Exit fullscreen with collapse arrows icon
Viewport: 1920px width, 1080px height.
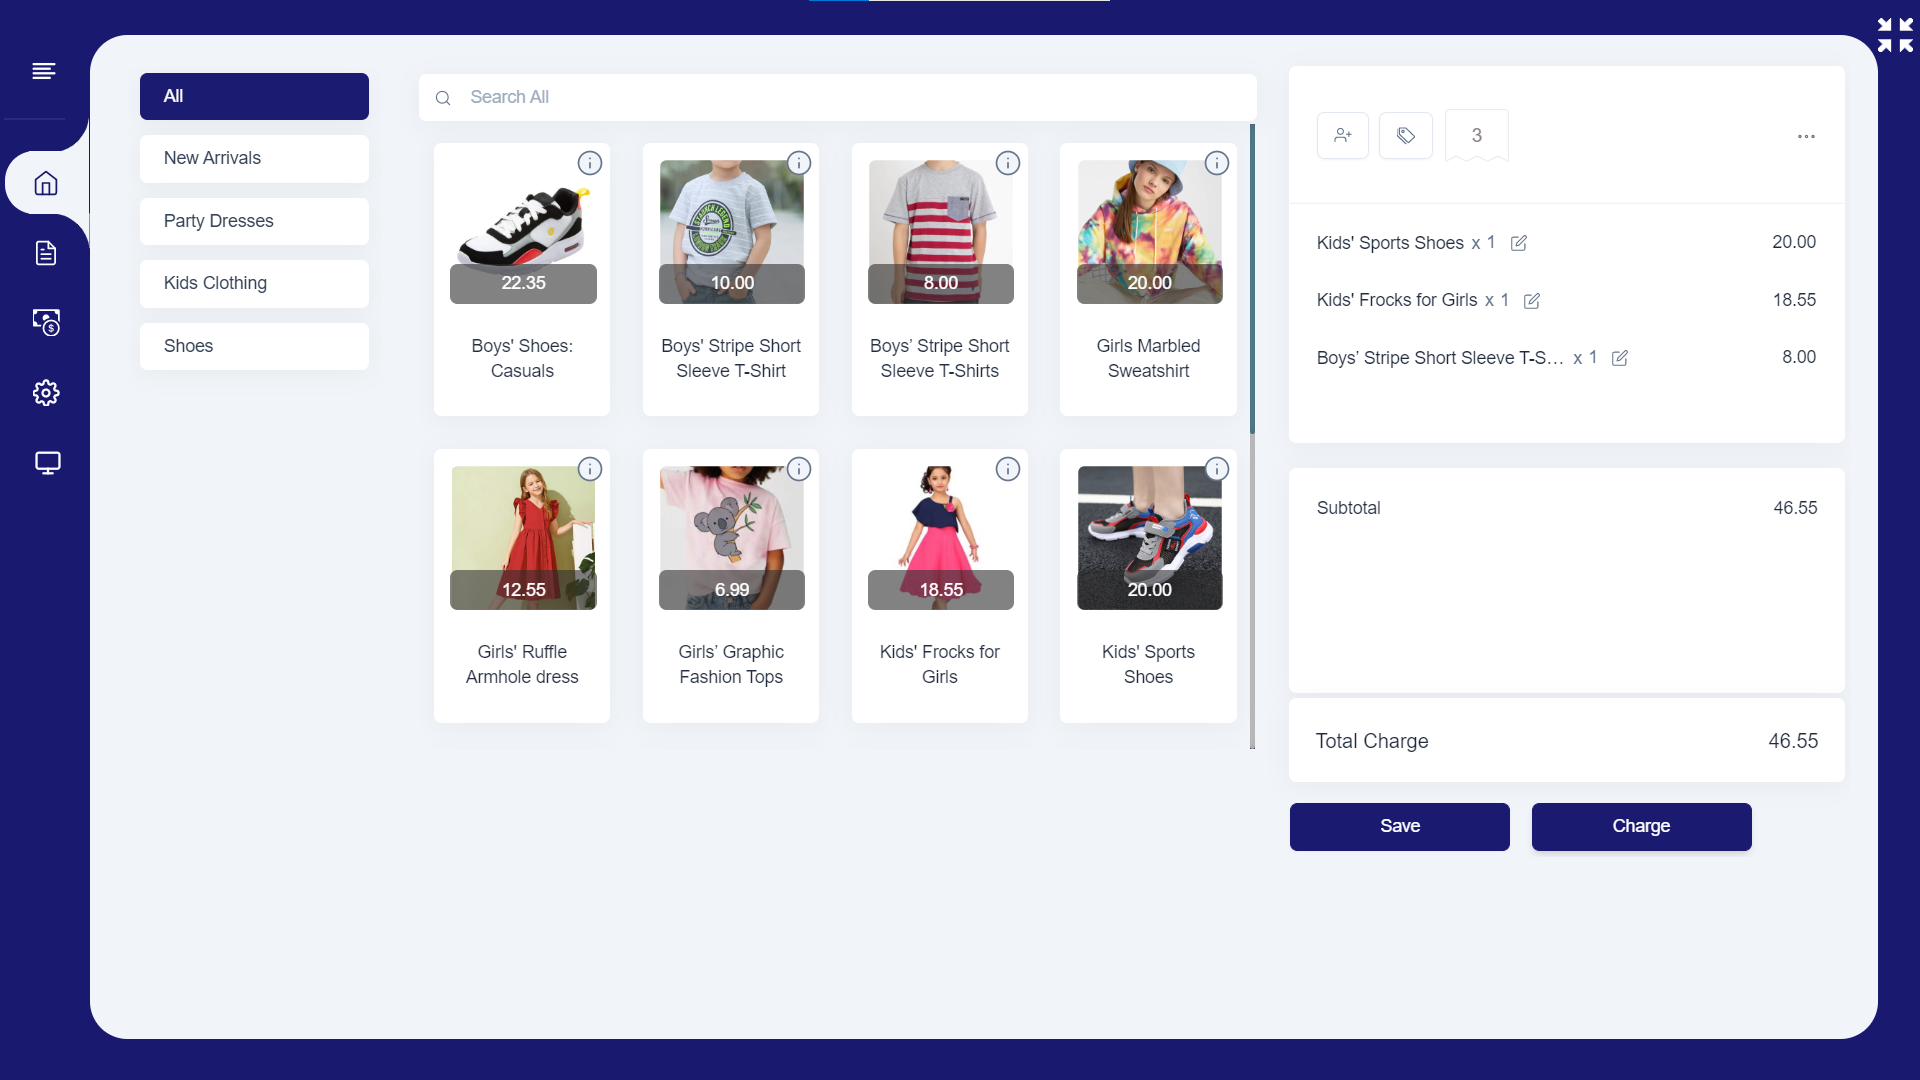1895,35
